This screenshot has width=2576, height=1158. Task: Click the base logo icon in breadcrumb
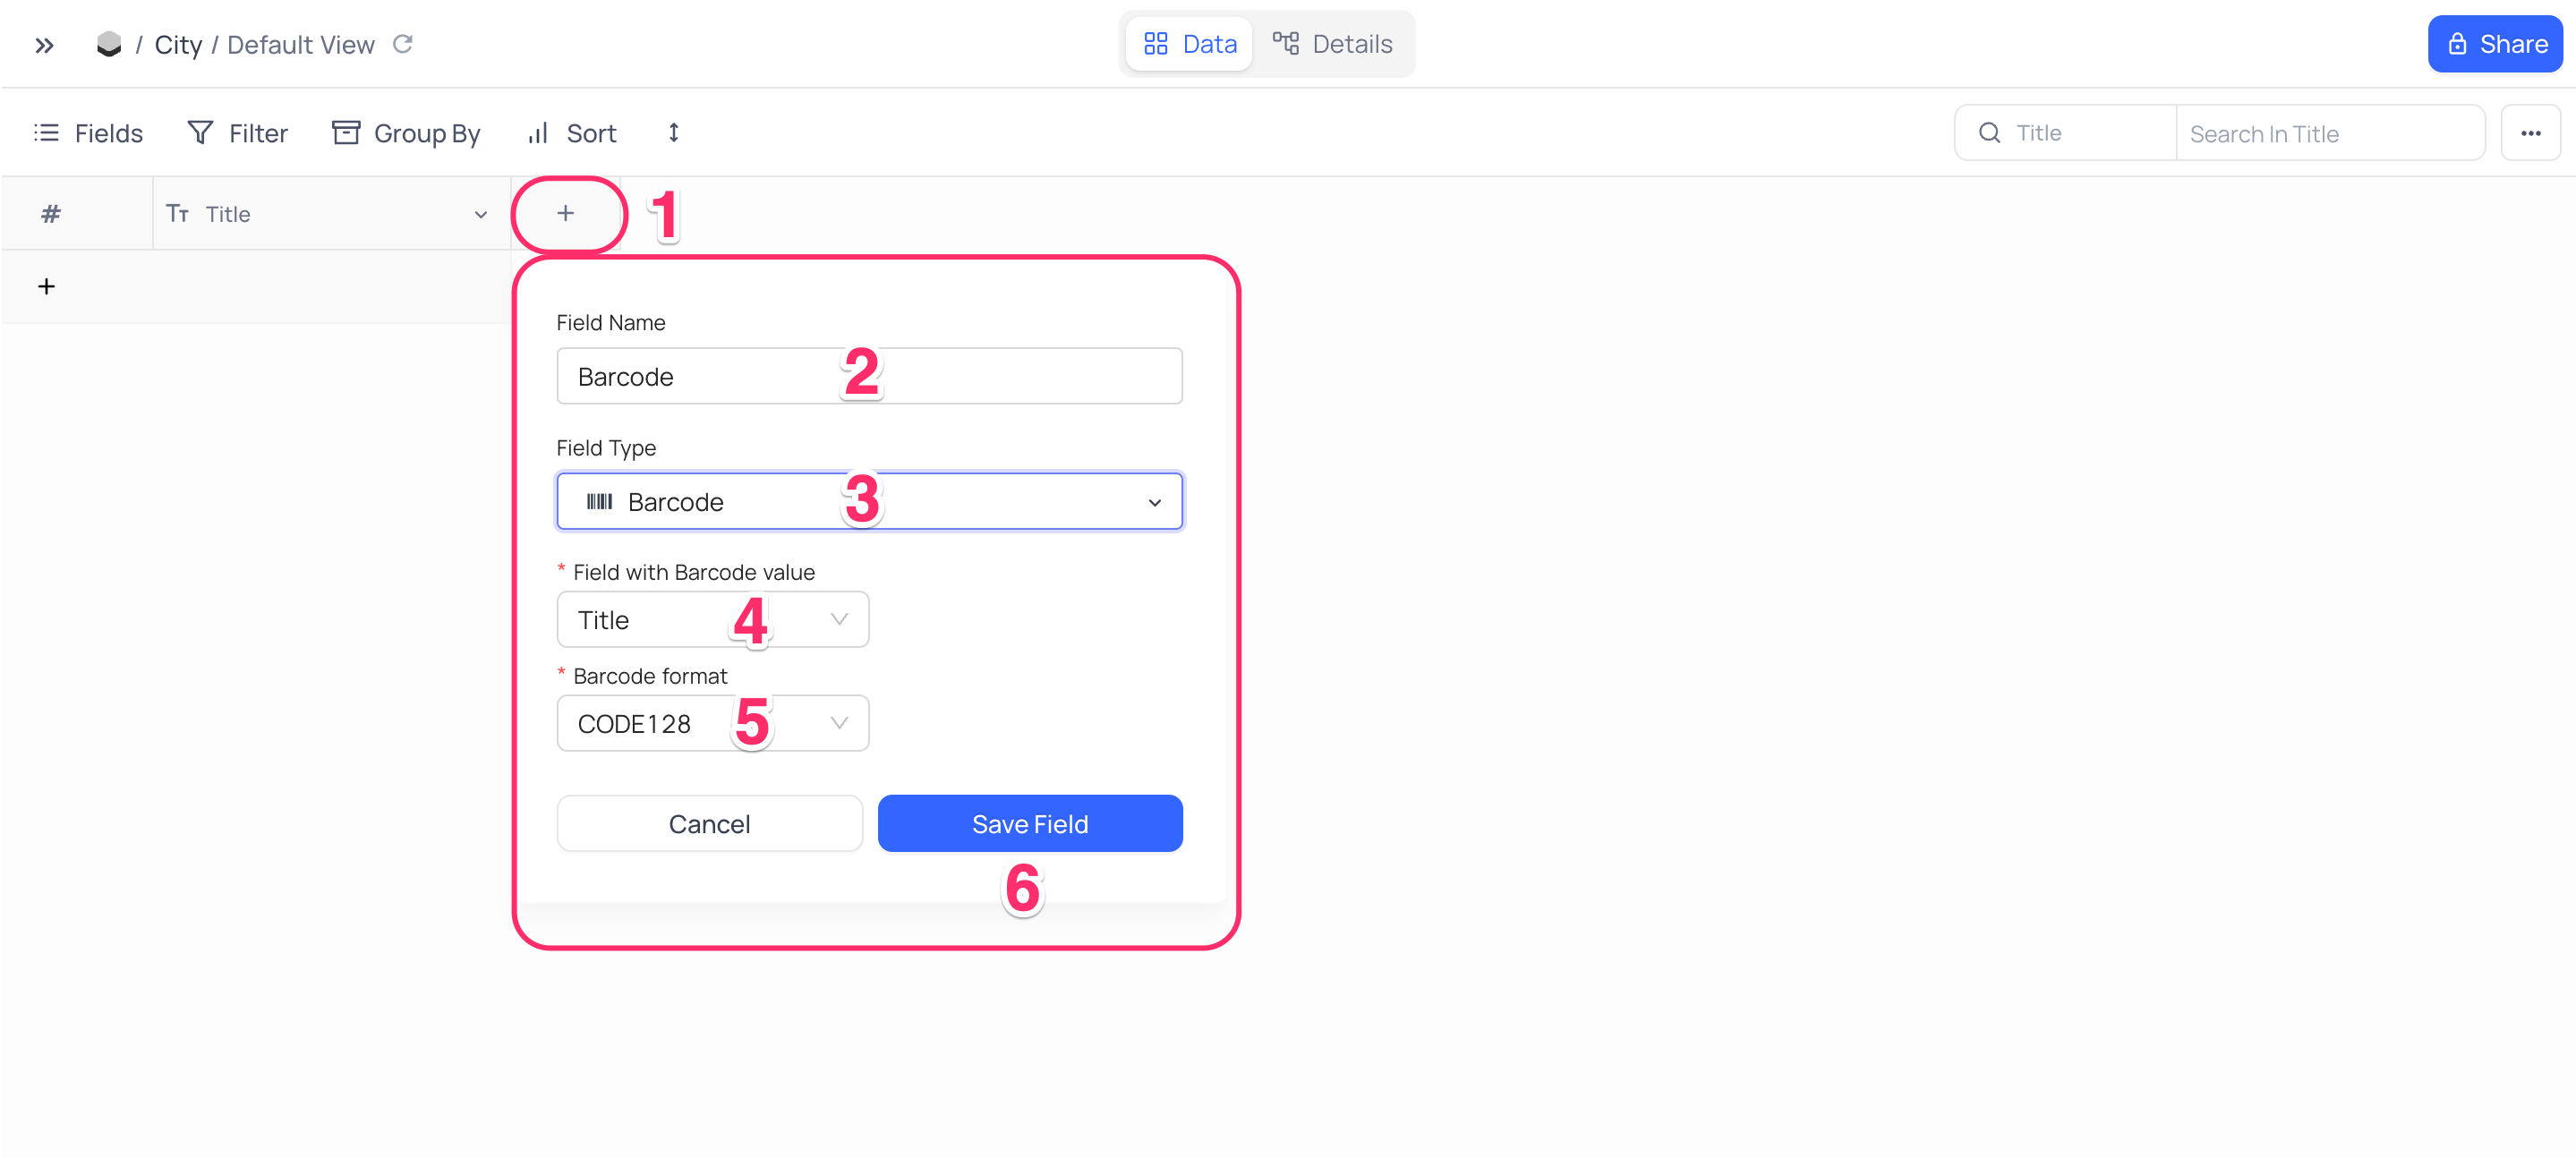(x=109, y=45)
